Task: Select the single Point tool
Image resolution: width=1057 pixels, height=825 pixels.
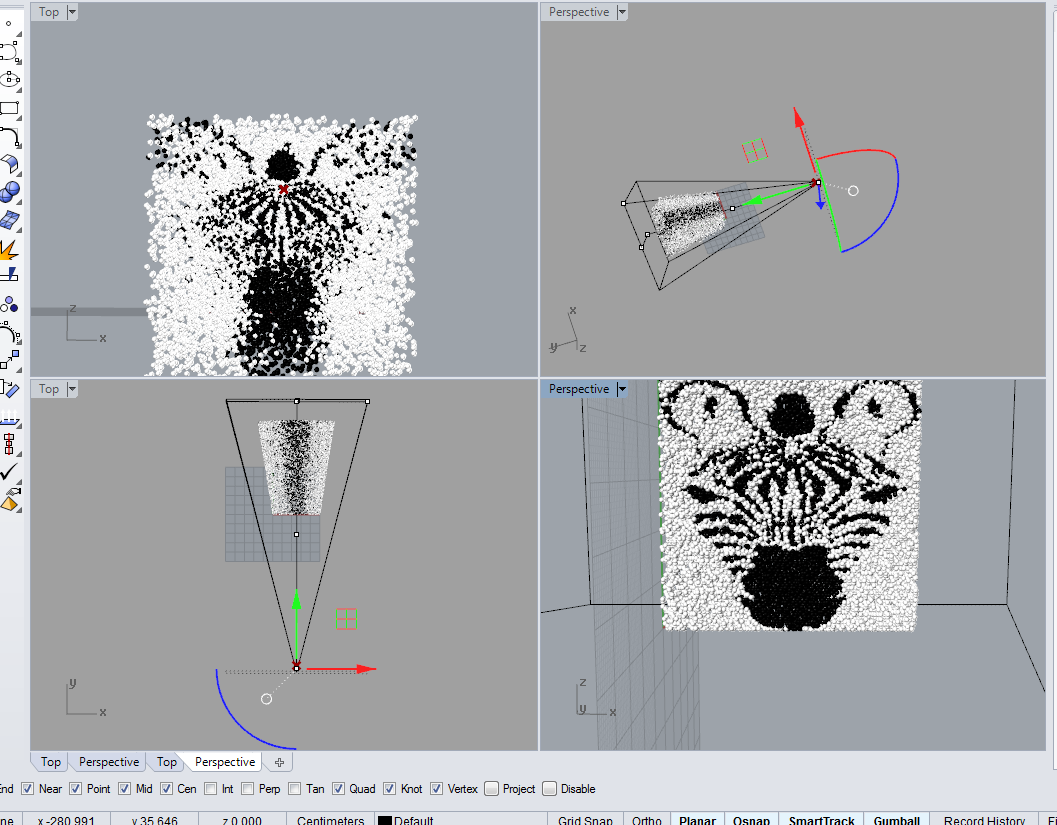Action: click(x=9, y=23)
